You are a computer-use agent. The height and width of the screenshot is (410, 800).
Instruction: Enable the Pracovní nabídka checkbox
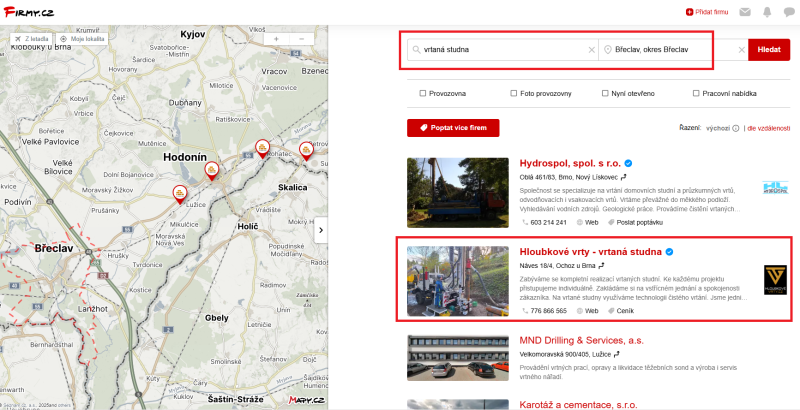click(x=696, y=93)
